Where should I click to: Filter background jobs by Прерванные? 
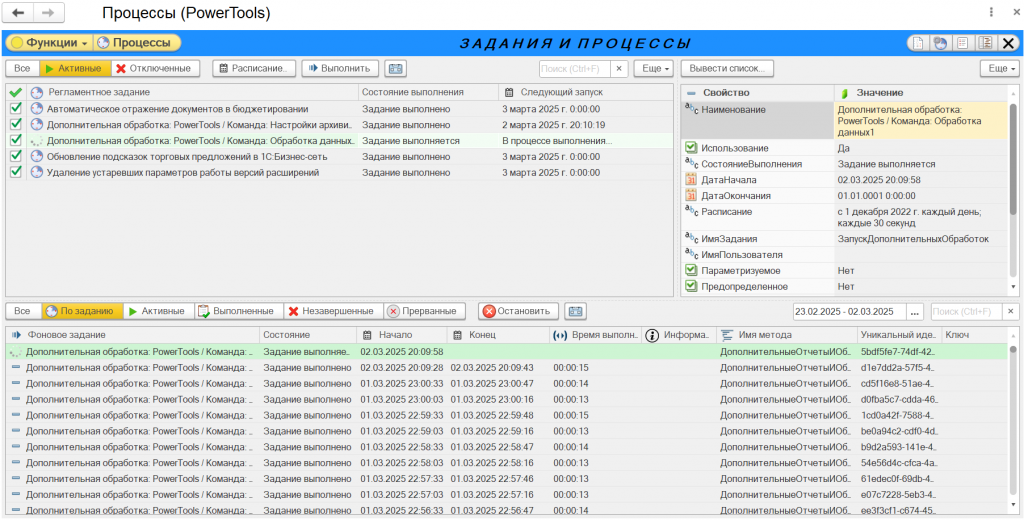[x=424, y=311]
